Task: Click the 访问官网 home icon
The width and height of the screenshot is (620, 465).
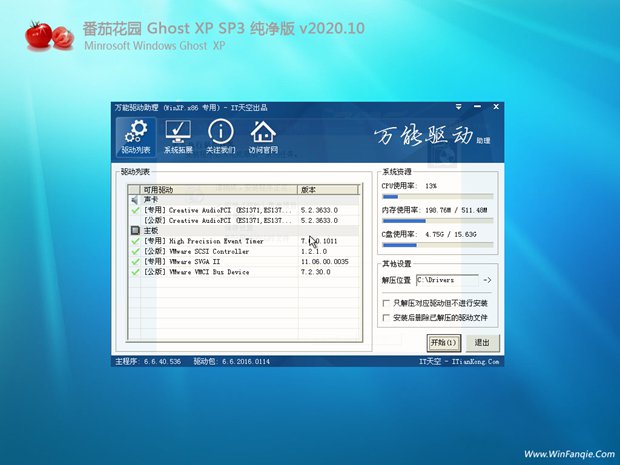Action: 262,137
